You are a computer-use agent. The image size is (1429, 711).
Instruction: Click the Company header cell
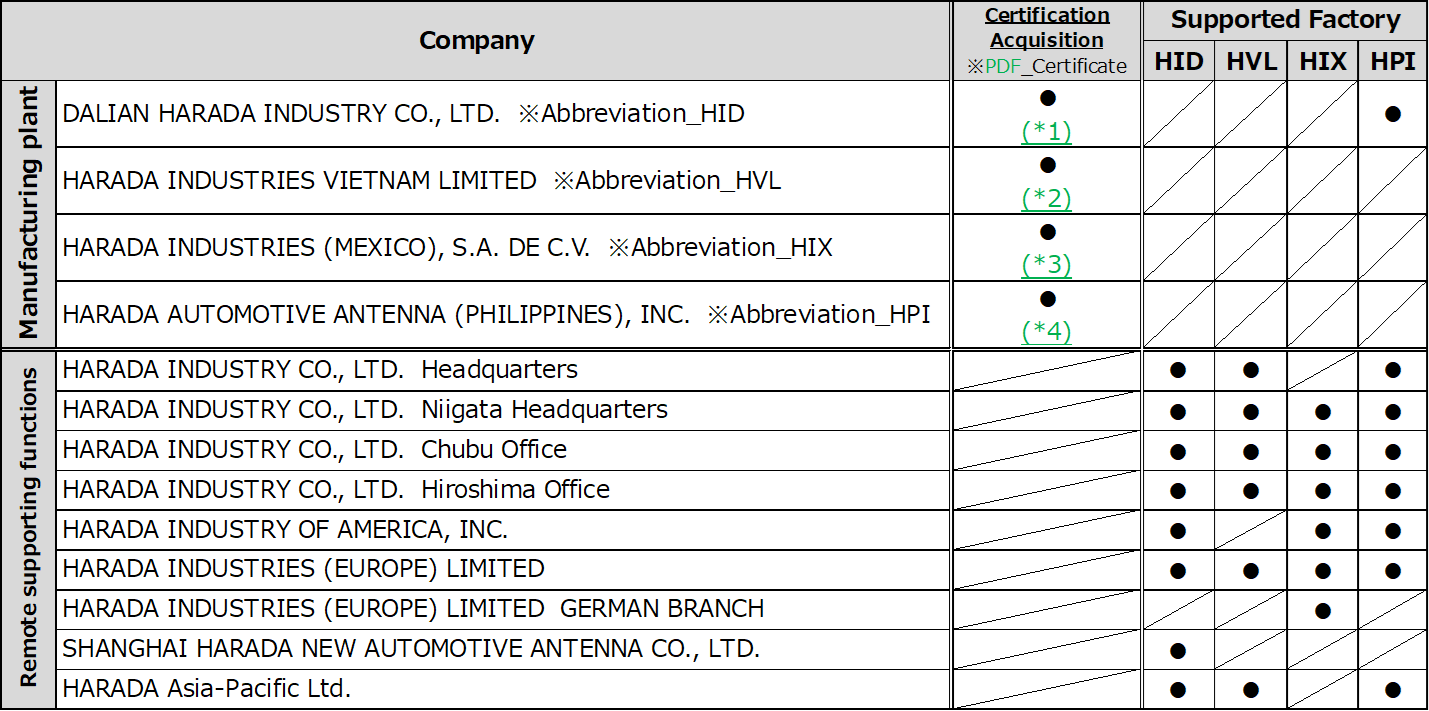(x=476, y=41)
